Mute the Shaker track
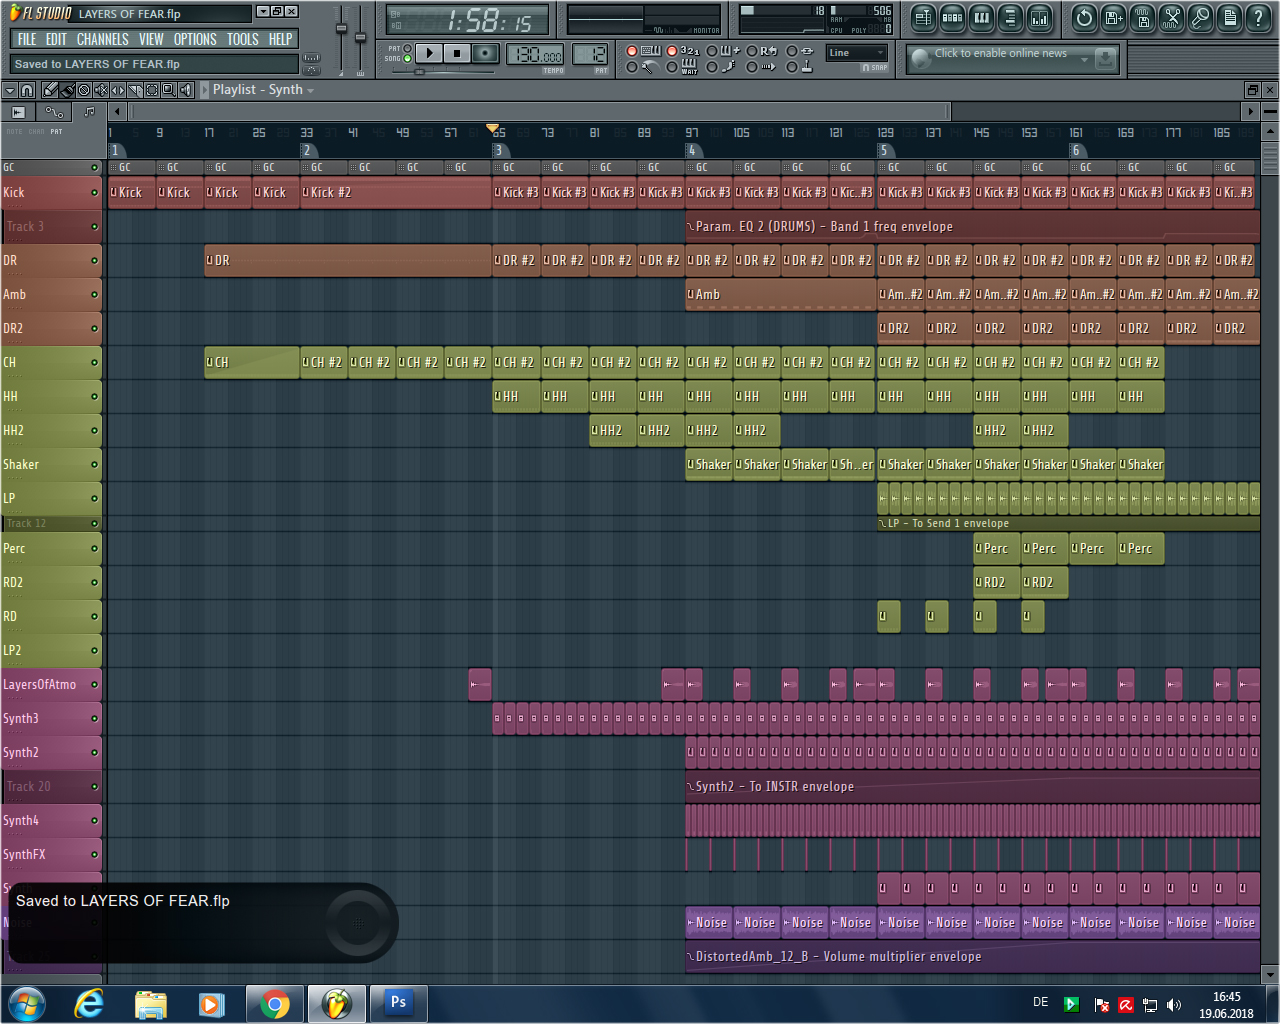Image resolution: width=1280 pixels, height=1024 pixels. click(x=95, y=465)
